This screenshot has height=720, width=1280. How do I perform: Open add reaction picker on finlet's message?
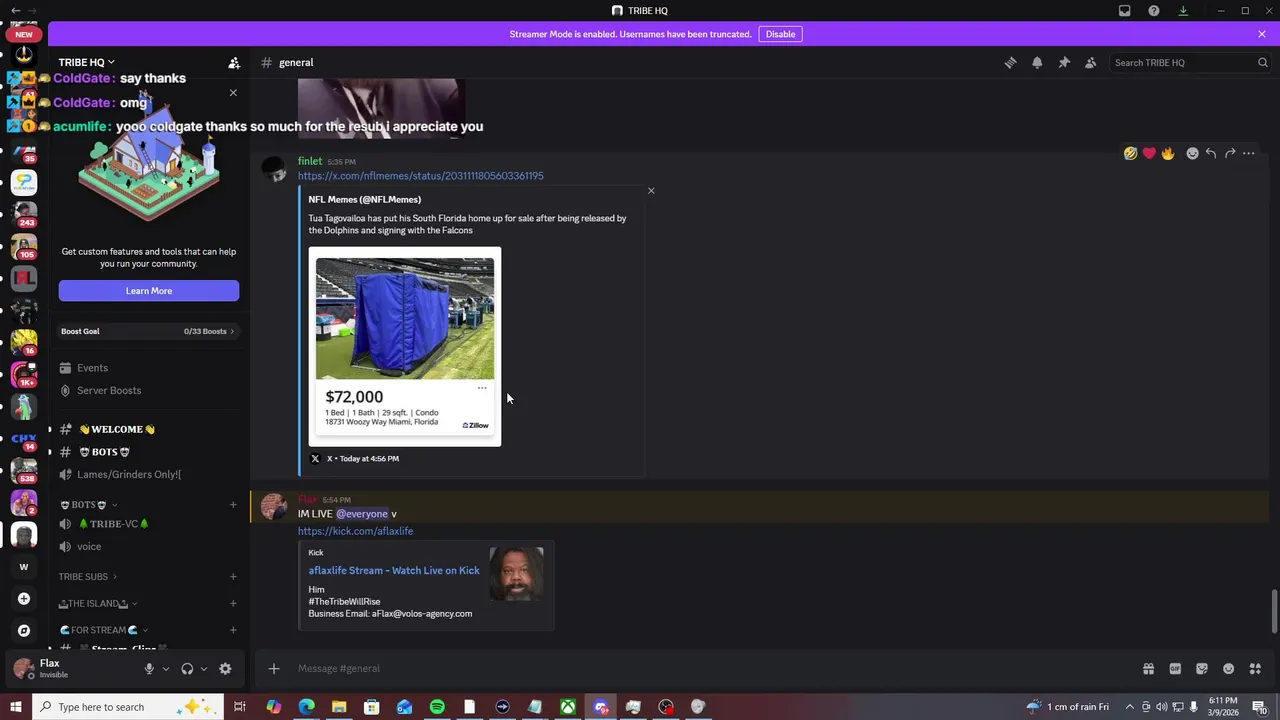pyautogui.click(x=1192, y=153)
